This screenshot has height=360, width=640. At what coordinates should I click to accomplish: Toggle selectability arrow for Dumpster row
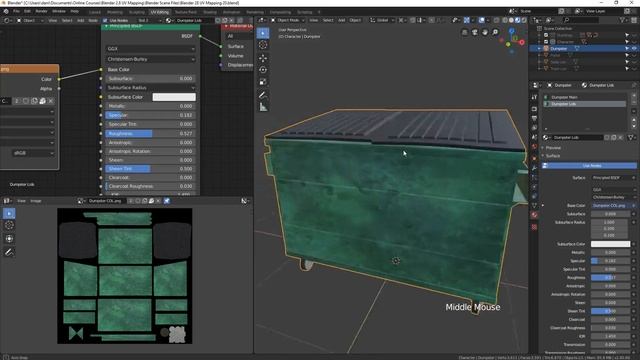(627, 49)
